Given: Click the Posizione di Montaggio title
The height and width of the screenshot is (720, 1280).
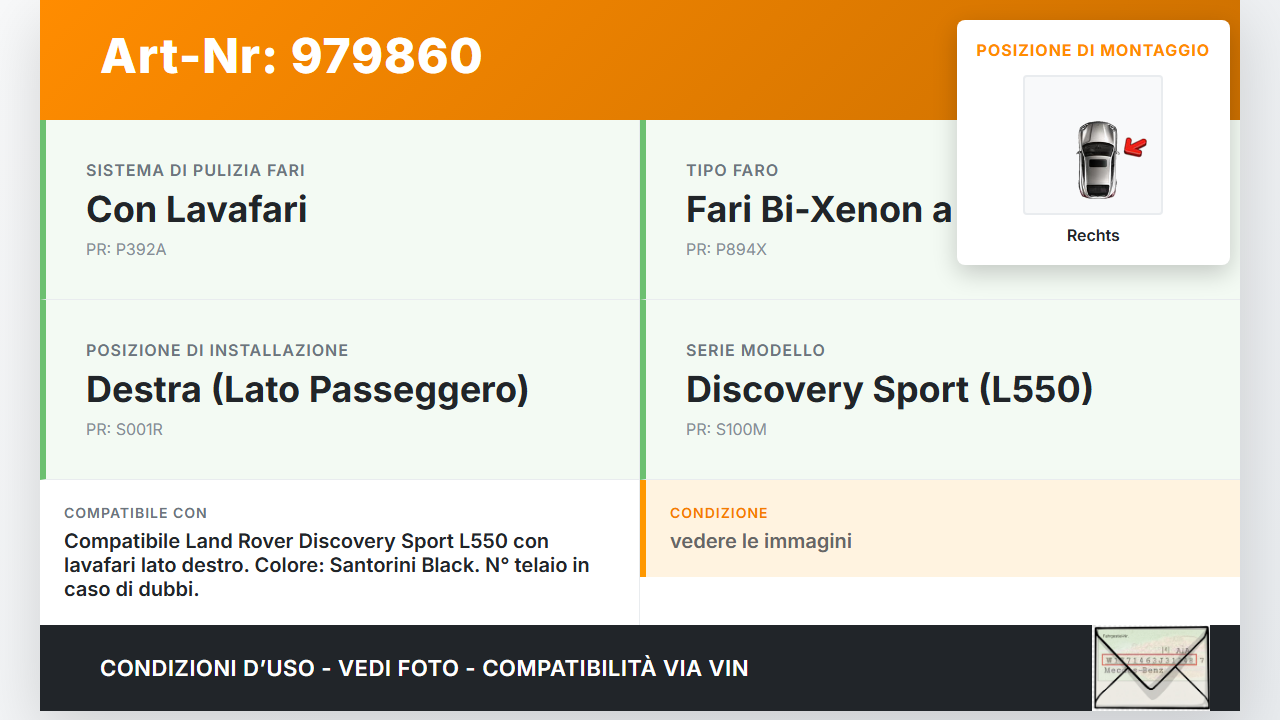Looking at the screenshot, I should (x=1092, y=50).
